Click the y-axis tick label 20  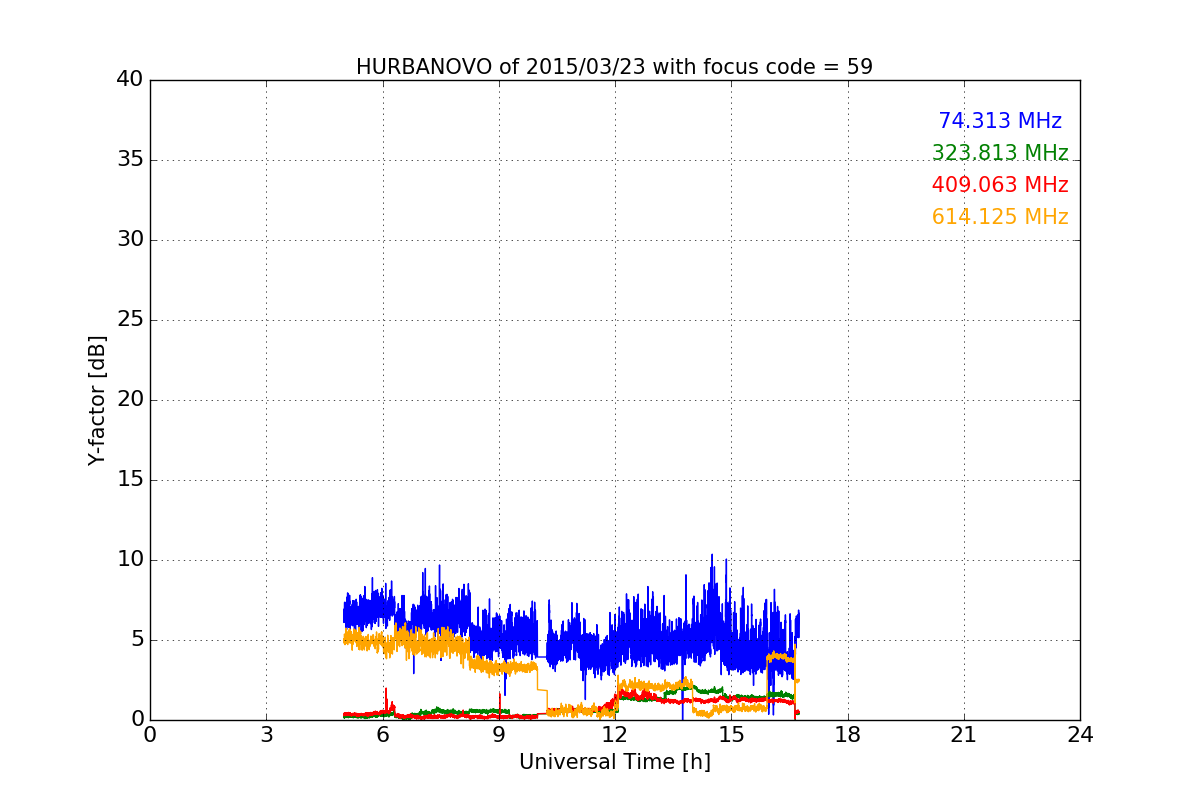(x=130, y=400)
